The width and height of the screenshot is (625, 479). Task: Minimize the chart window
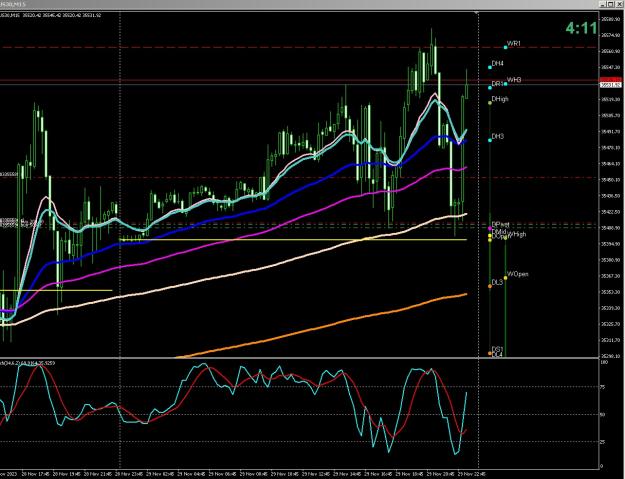[604, 4]
